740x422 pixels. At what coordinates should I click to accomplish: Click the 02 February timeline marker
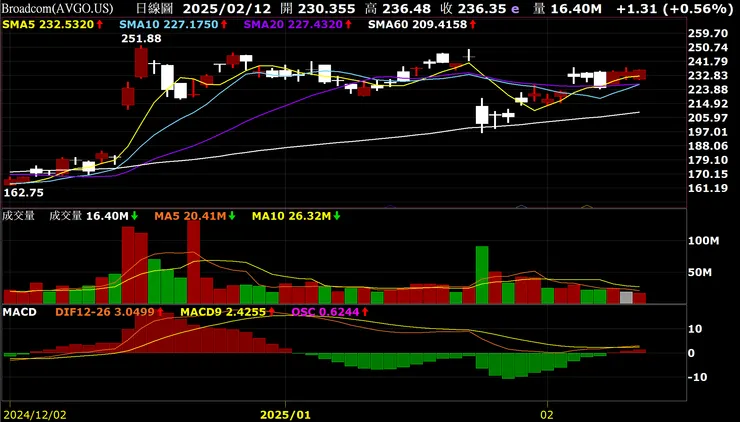pyautogui.click(x=547, y=415)
